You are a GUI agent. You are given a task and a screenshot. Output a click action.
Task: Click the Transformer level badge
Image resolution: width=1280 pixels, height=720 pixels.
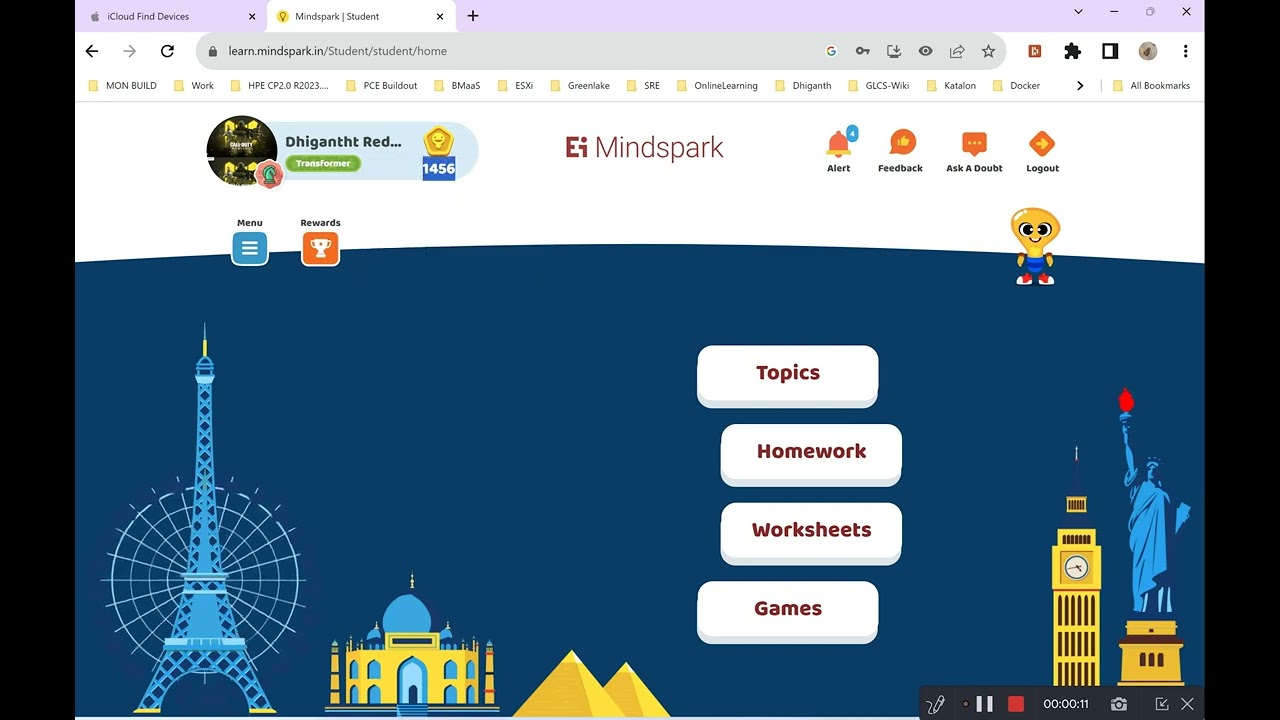tap(323, 163)
